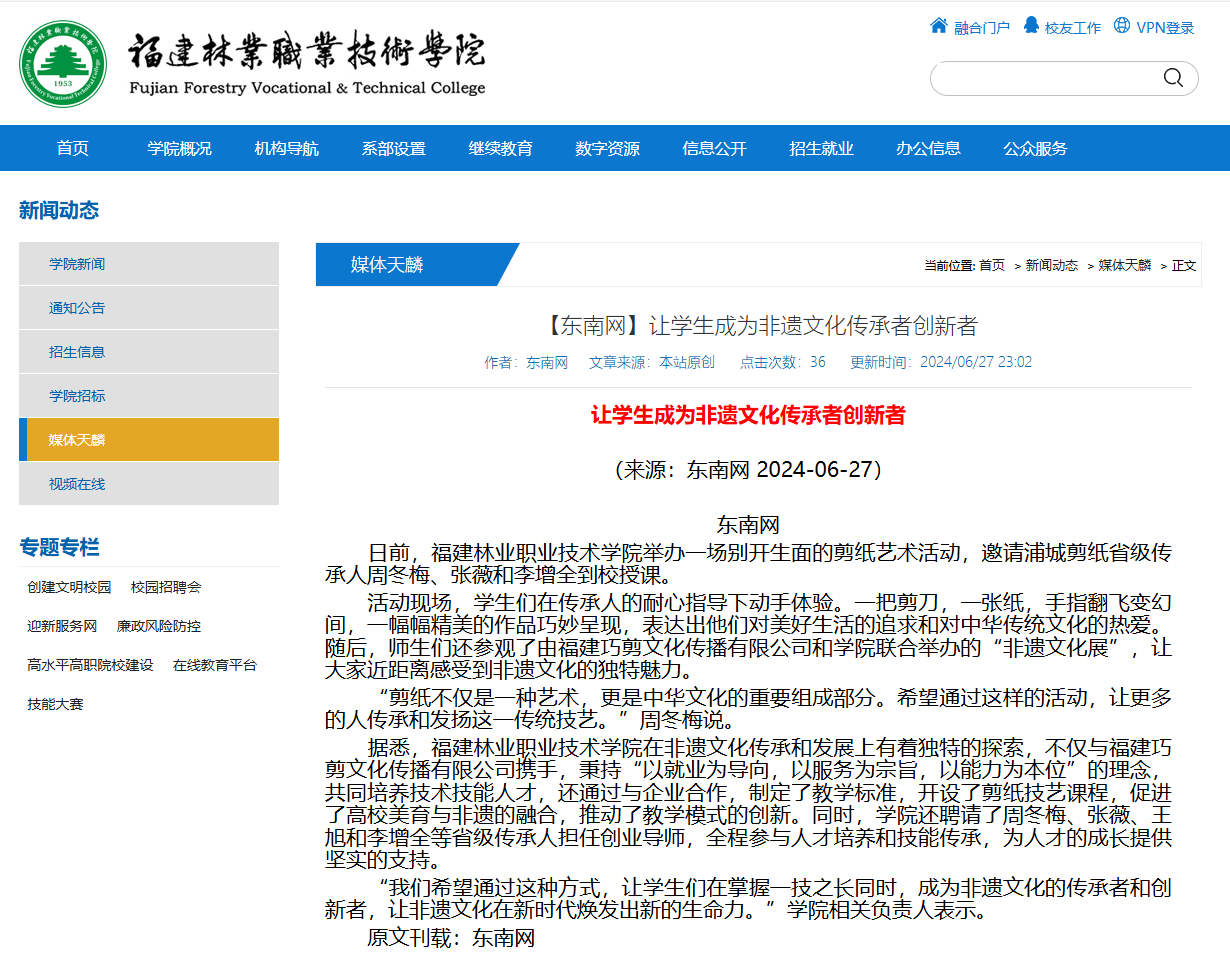Visit the 廉政风险防控 link

coord(159,626)
